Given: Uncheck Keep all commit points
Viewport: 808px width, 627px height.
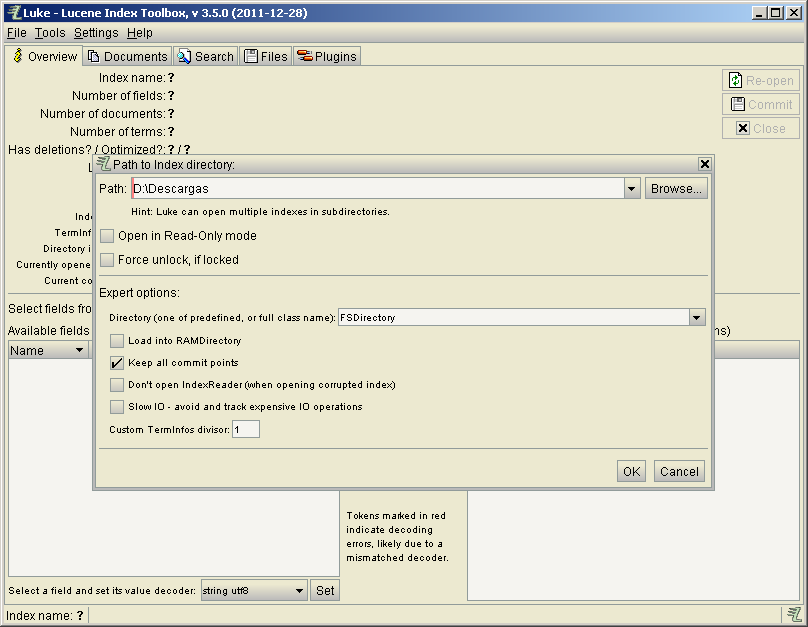Looking at the screenshot, I should pos(117,363).
